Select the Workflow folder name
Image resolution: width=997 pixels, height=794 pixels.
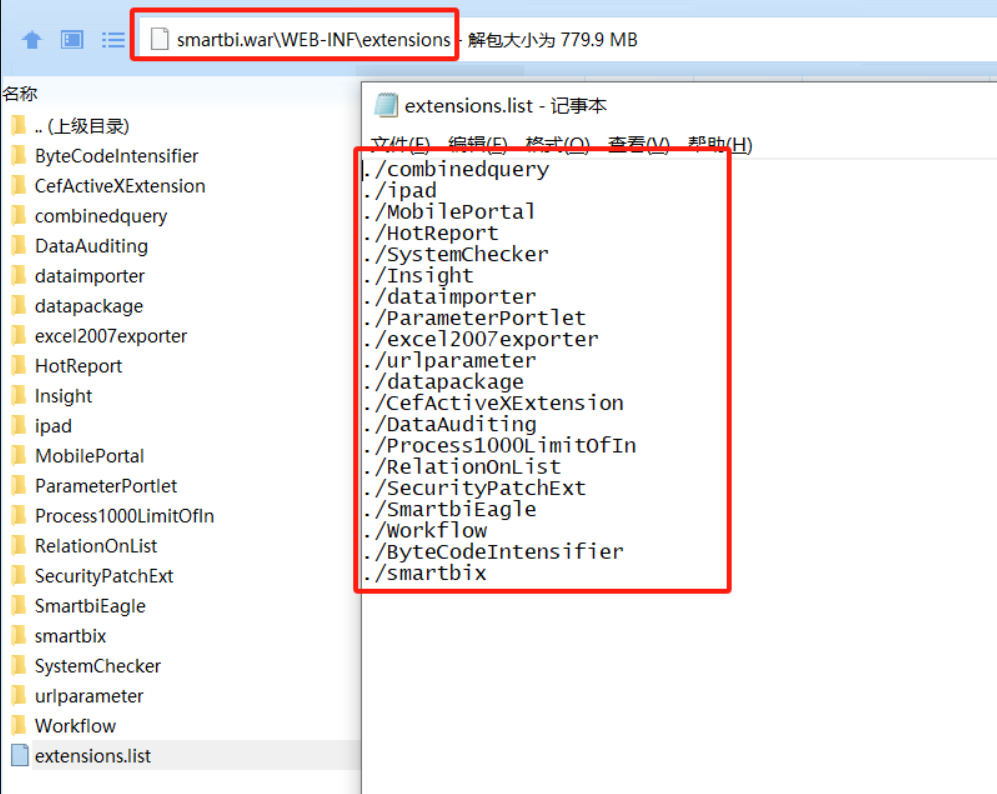pos(75,725)
